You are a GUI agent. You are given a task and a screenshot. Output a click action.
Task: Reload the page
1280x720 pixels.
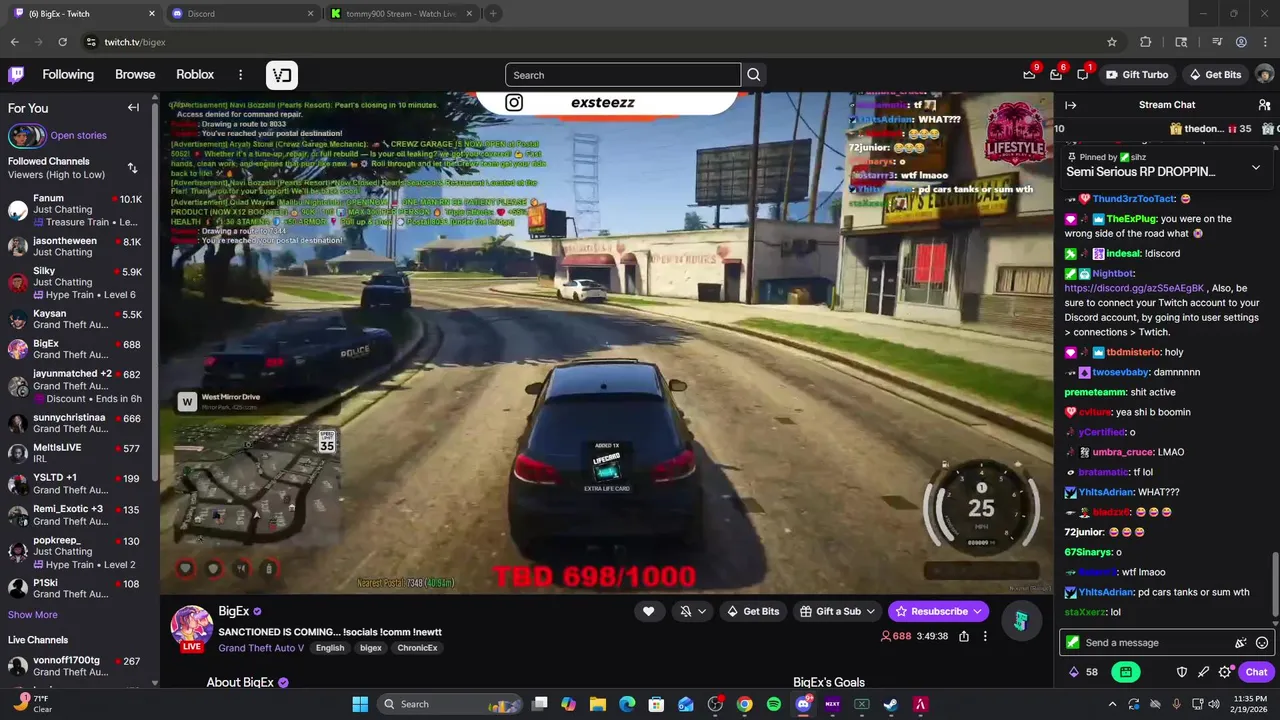[x=62, y=42]
